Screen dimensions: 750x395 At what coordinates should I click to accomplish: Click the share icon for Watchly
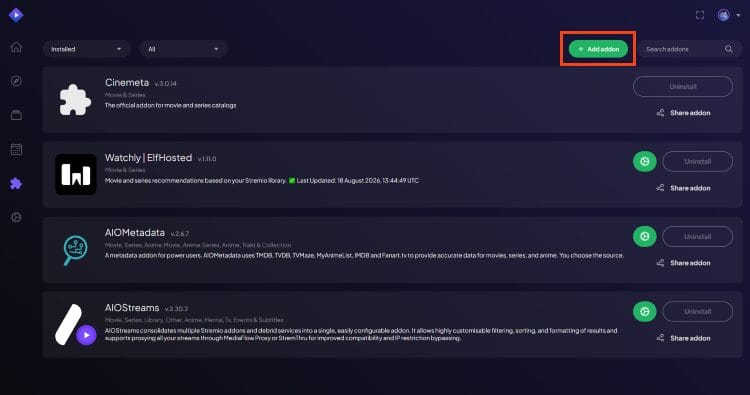[x=661, y=188]
